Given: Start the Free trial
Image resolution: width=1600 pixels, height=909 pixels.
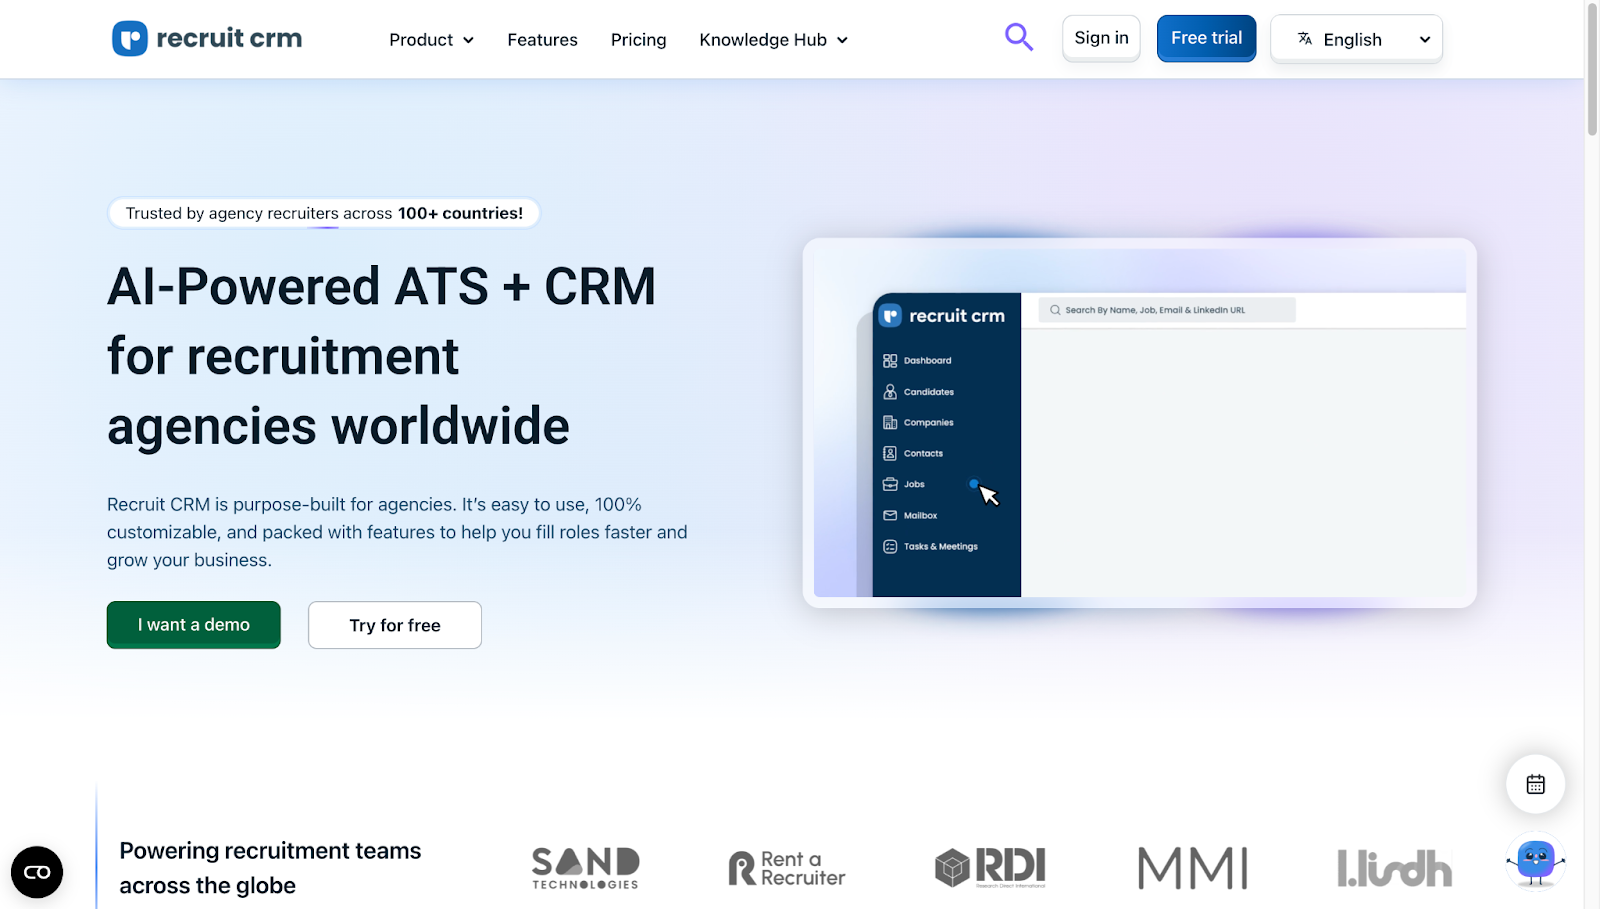Looking at the screenshot, I should [x=1206, y=38].
